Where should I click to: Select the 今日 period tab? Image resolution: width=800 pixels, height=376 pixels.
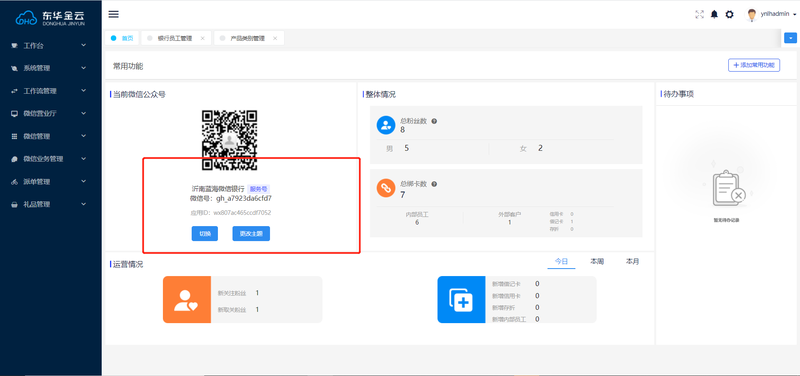[x=561, y=261]
